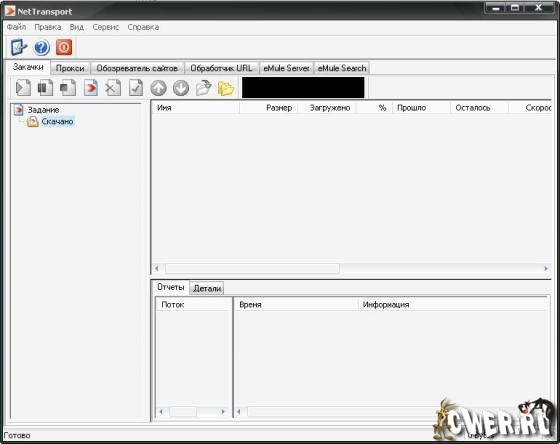Move the task down with the round arrow icon
The width and height of the screenshot is (560, 444).
[x=181, y=88]
